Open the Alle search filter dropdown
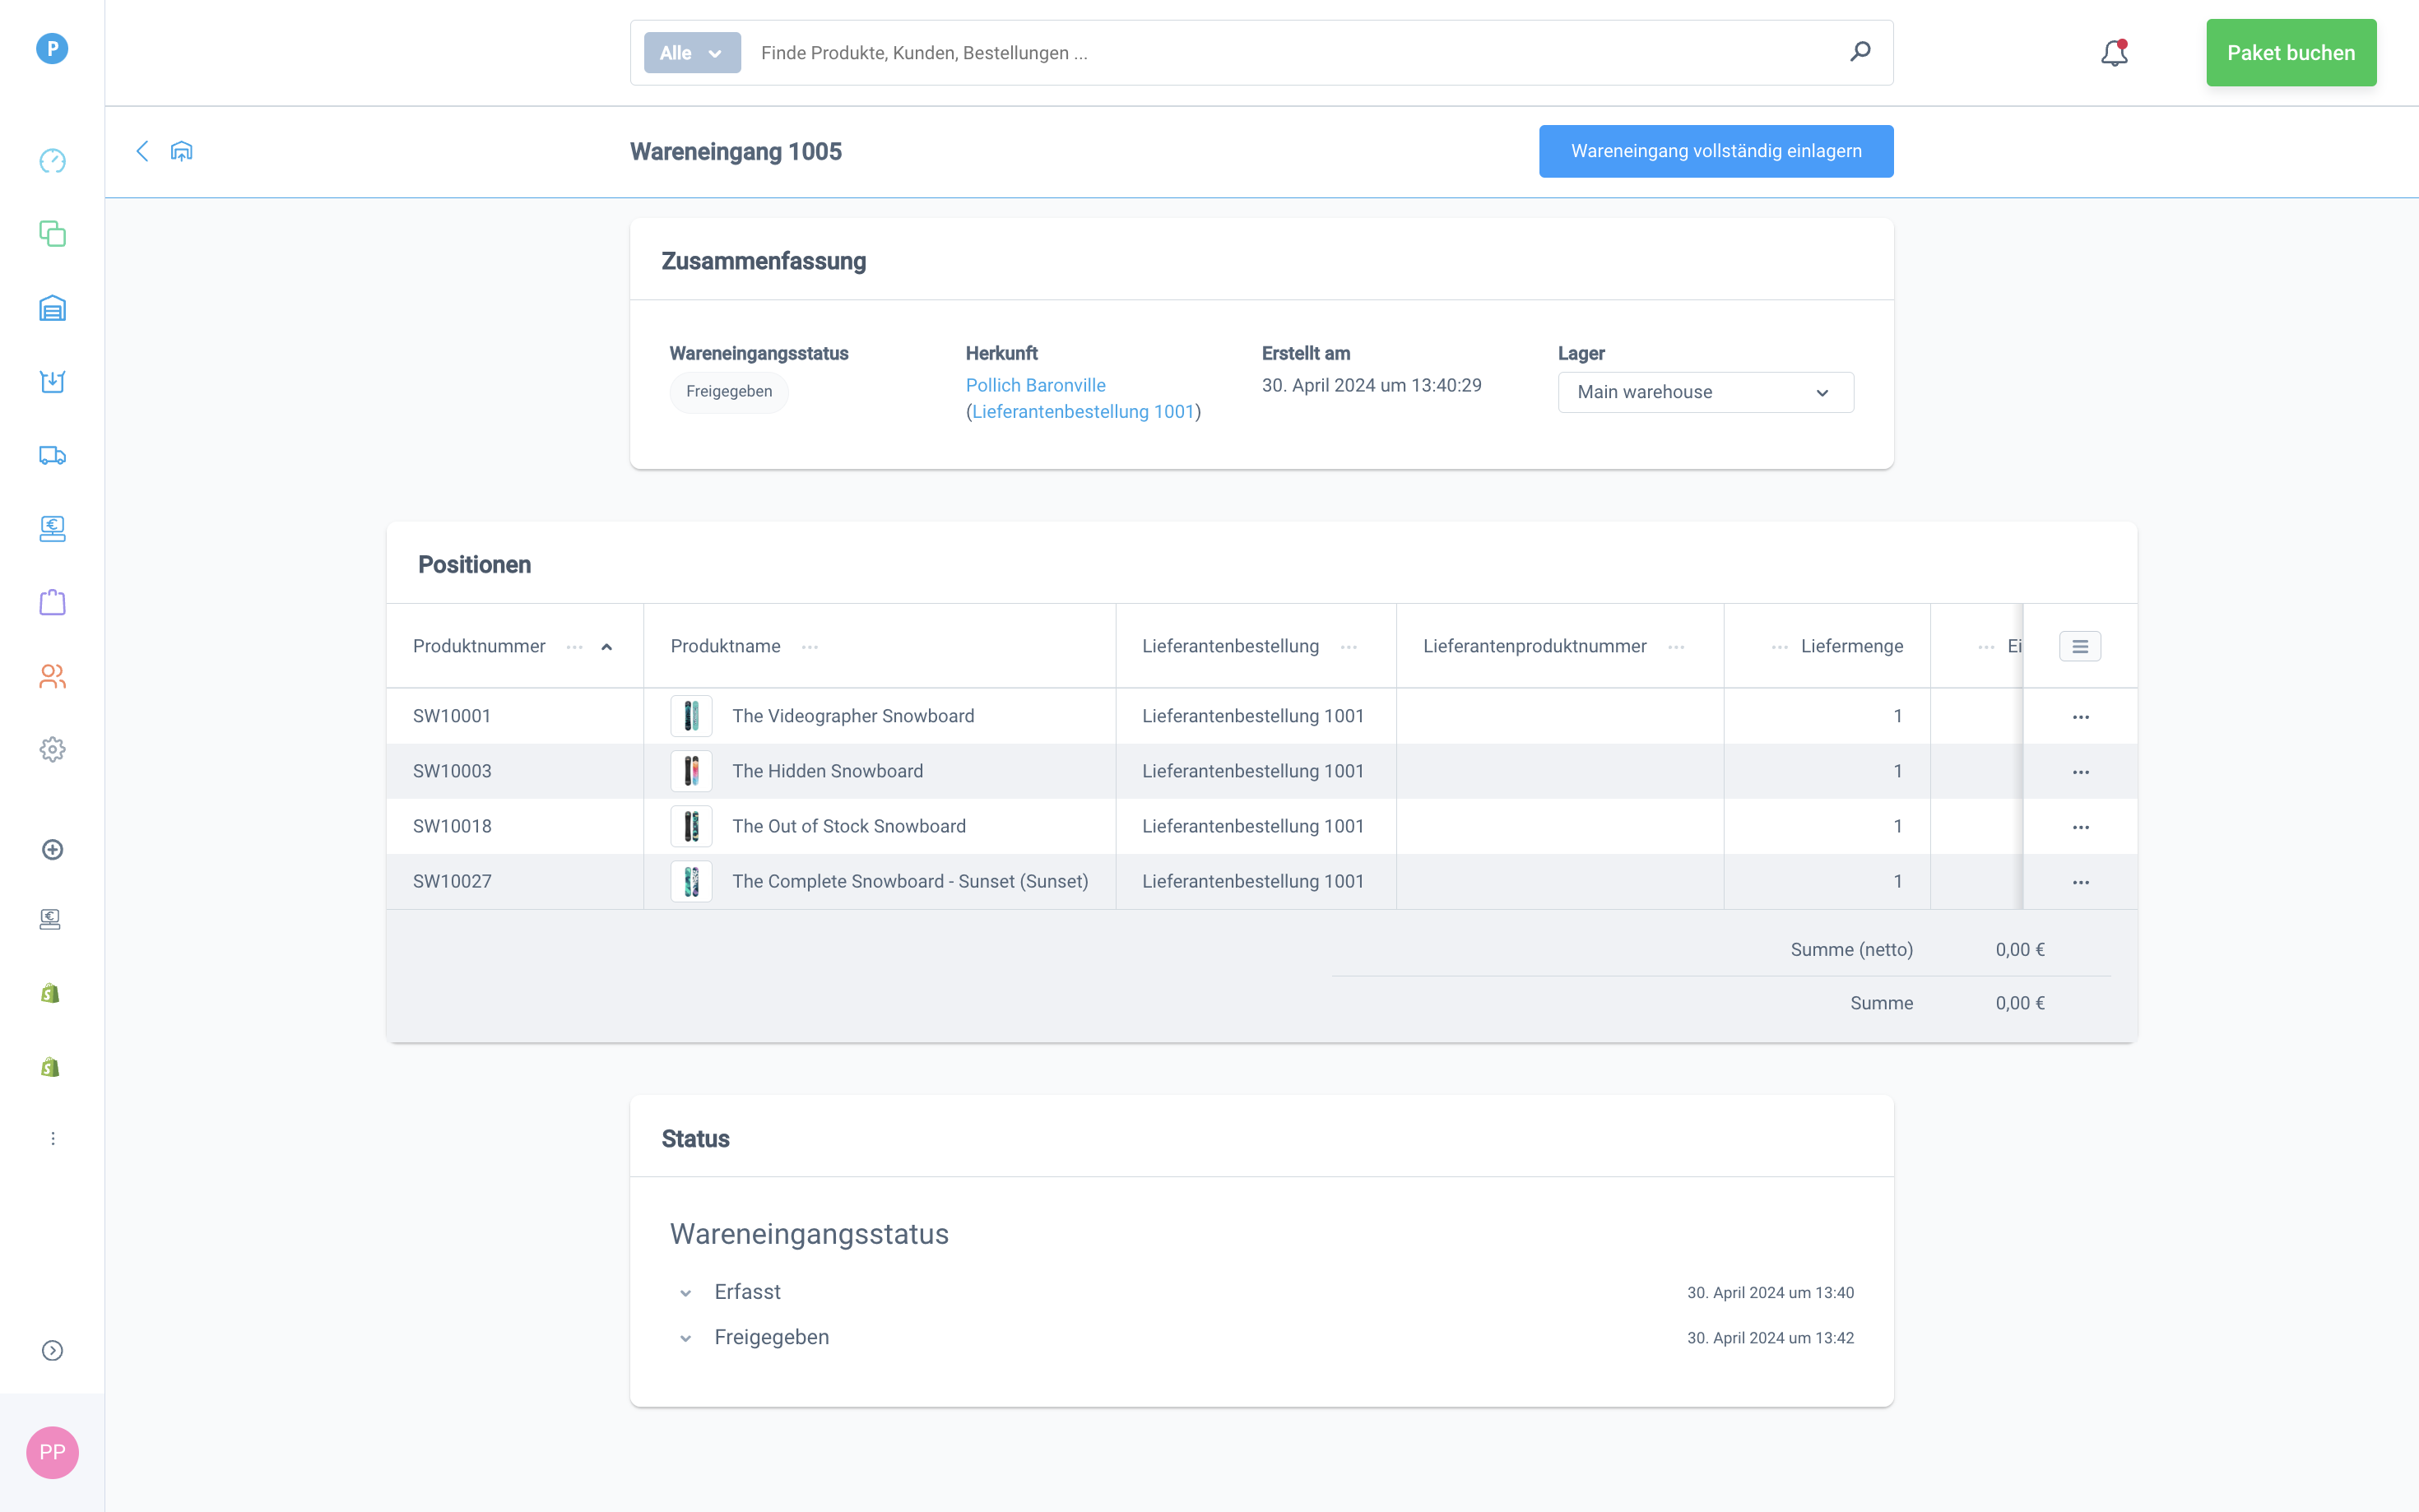Screen dimensions: 2419x1512 pyautogui.click(x=691, y=53)
